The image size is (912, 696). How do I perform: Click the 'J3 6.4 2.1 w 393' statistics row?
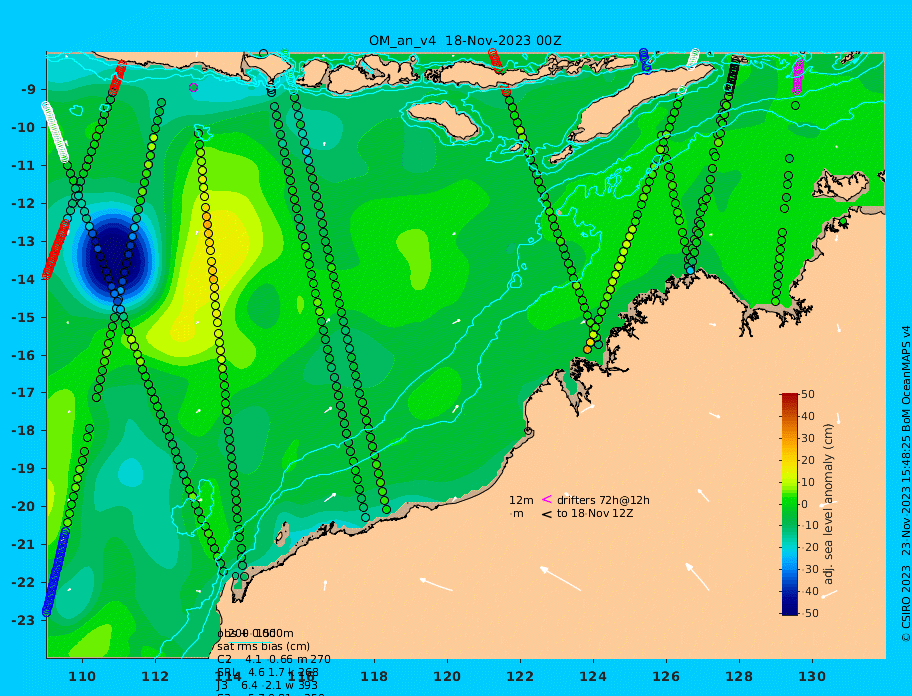point(268,686)
